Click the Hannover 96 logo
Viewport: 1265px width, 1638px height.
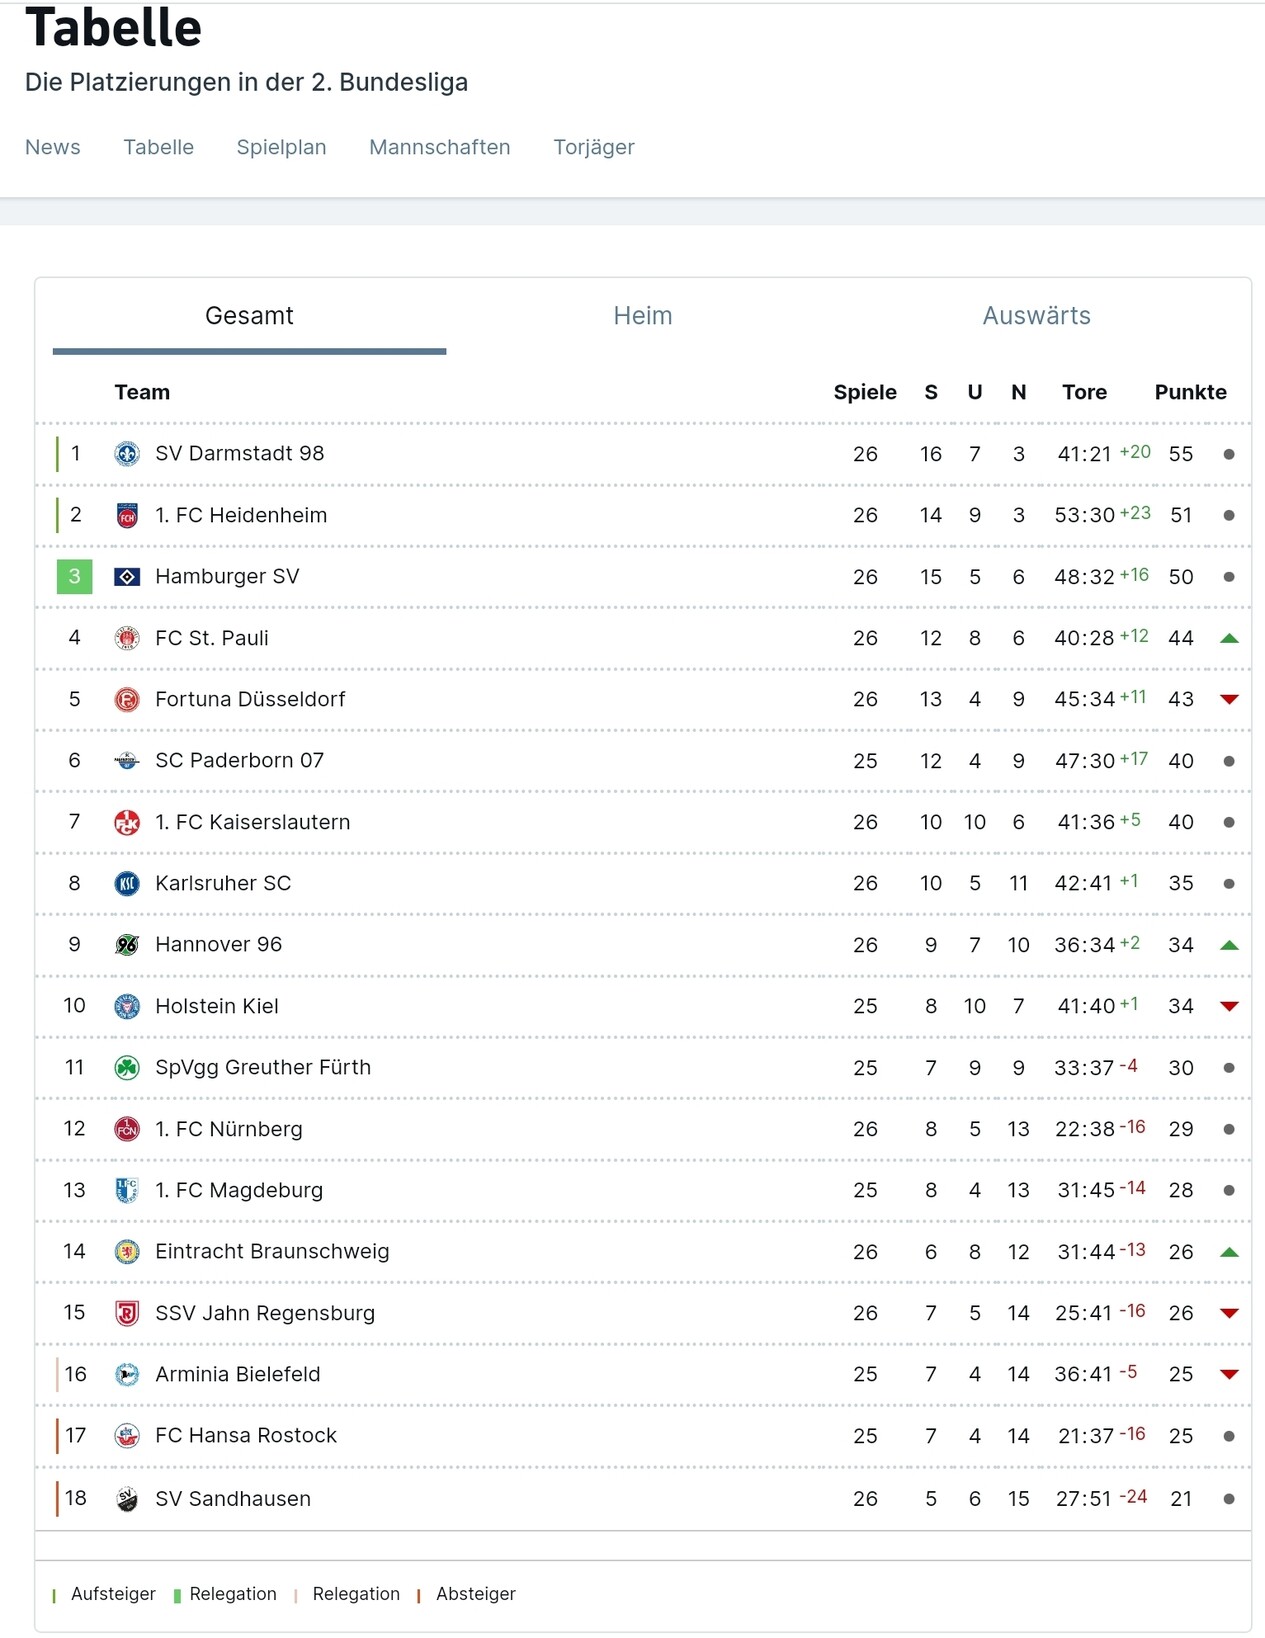click(x=127, y=945)
